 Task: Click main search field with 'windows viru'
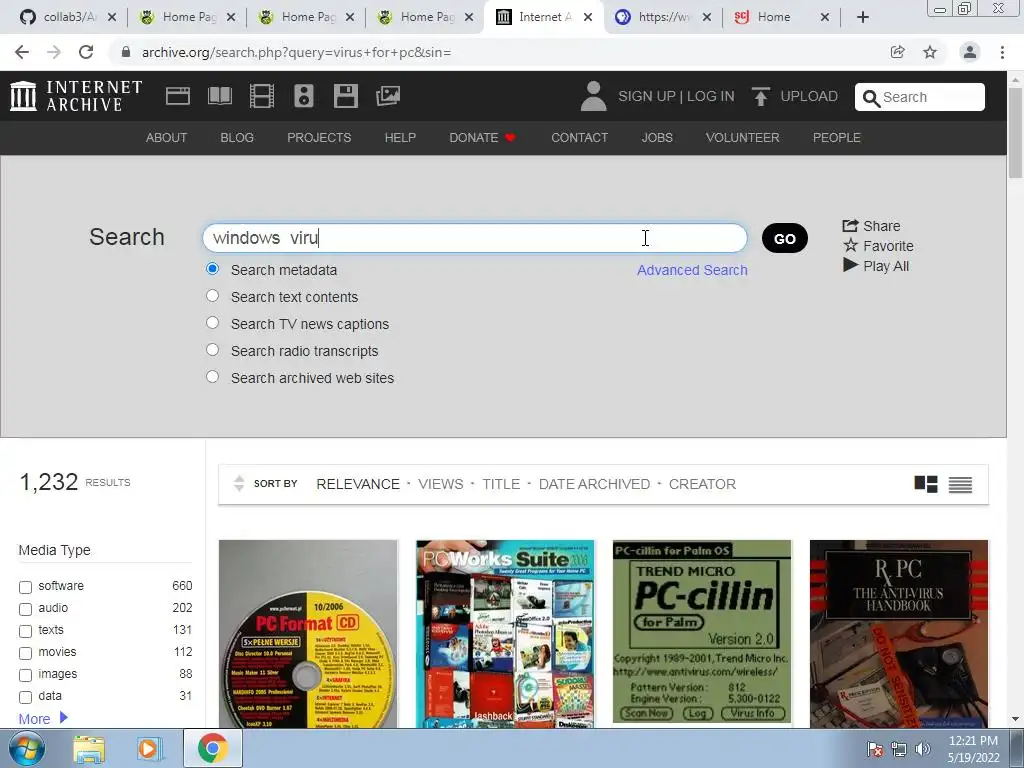click(x=475, y=238)
